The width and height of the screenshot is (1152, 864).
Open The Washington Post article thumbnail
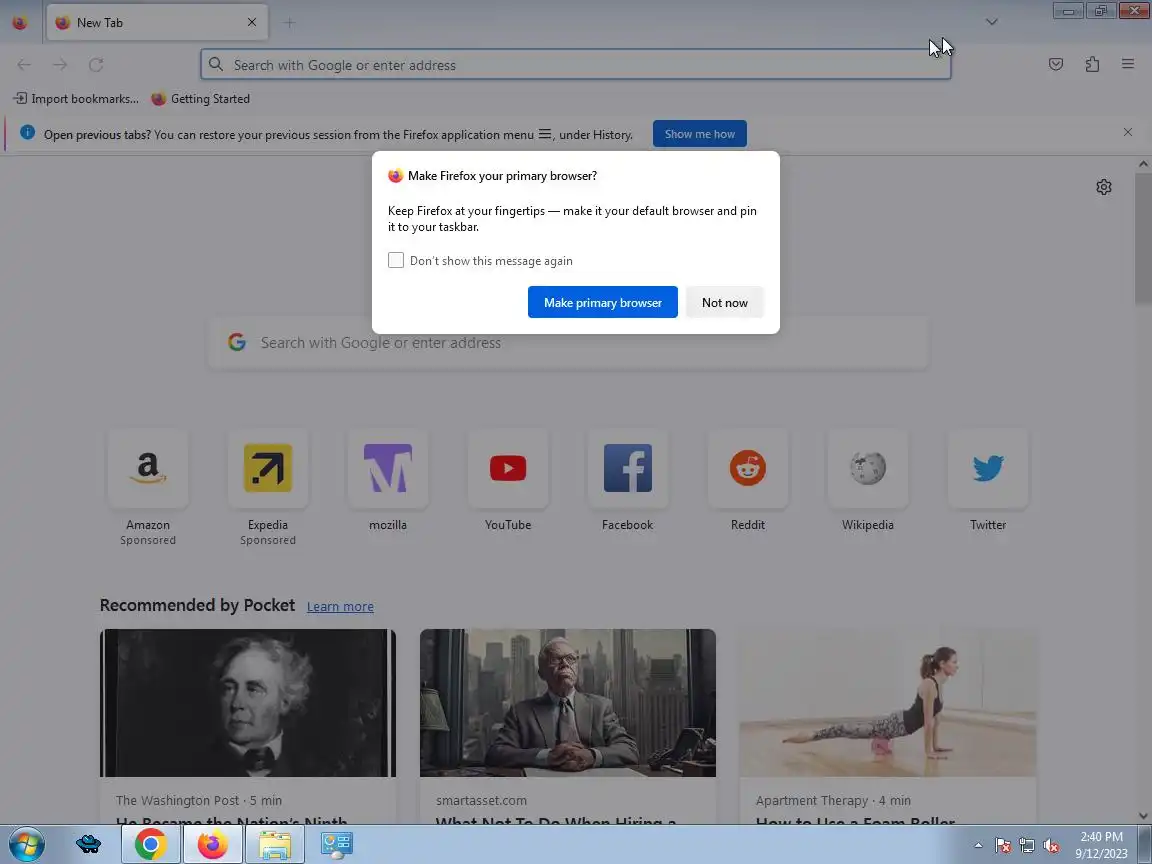click(248, 702)
